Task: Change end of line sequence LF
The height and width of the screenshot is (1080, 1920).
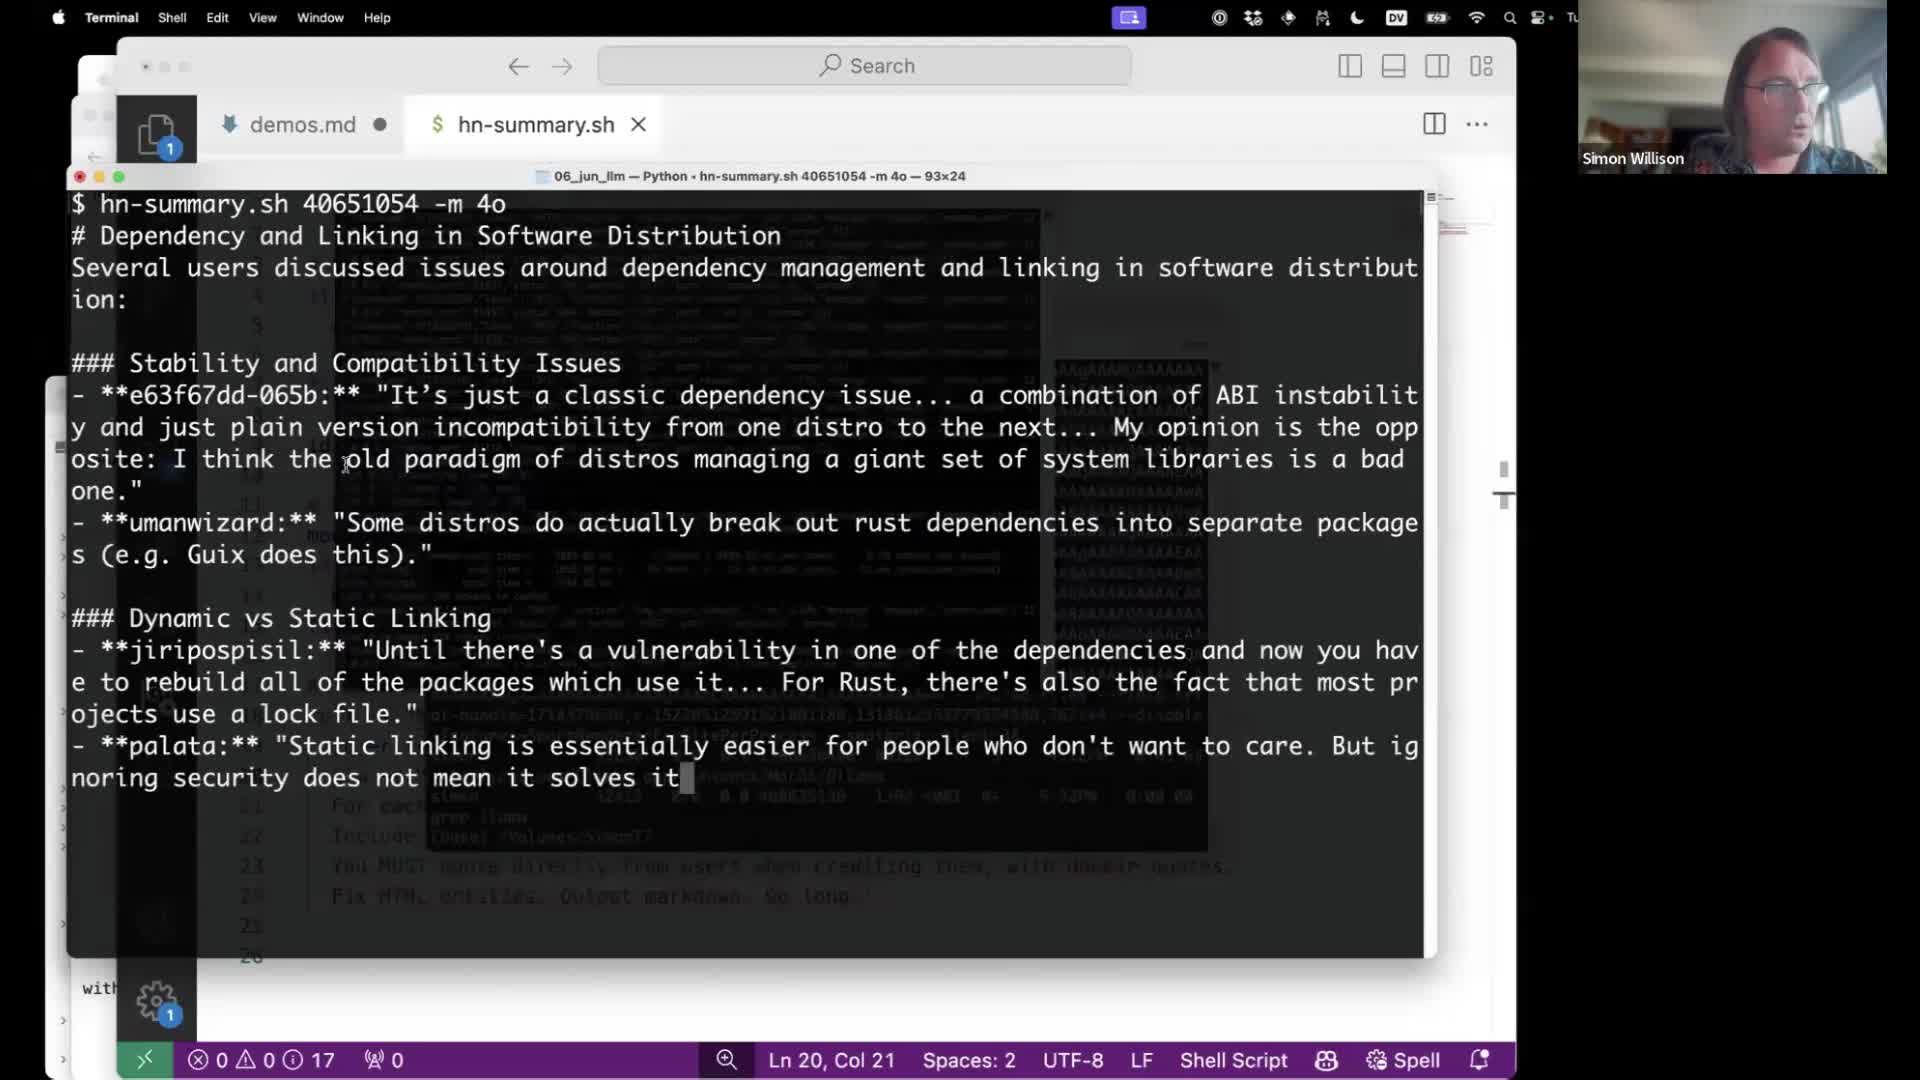Action: tap(1141, 1060)
